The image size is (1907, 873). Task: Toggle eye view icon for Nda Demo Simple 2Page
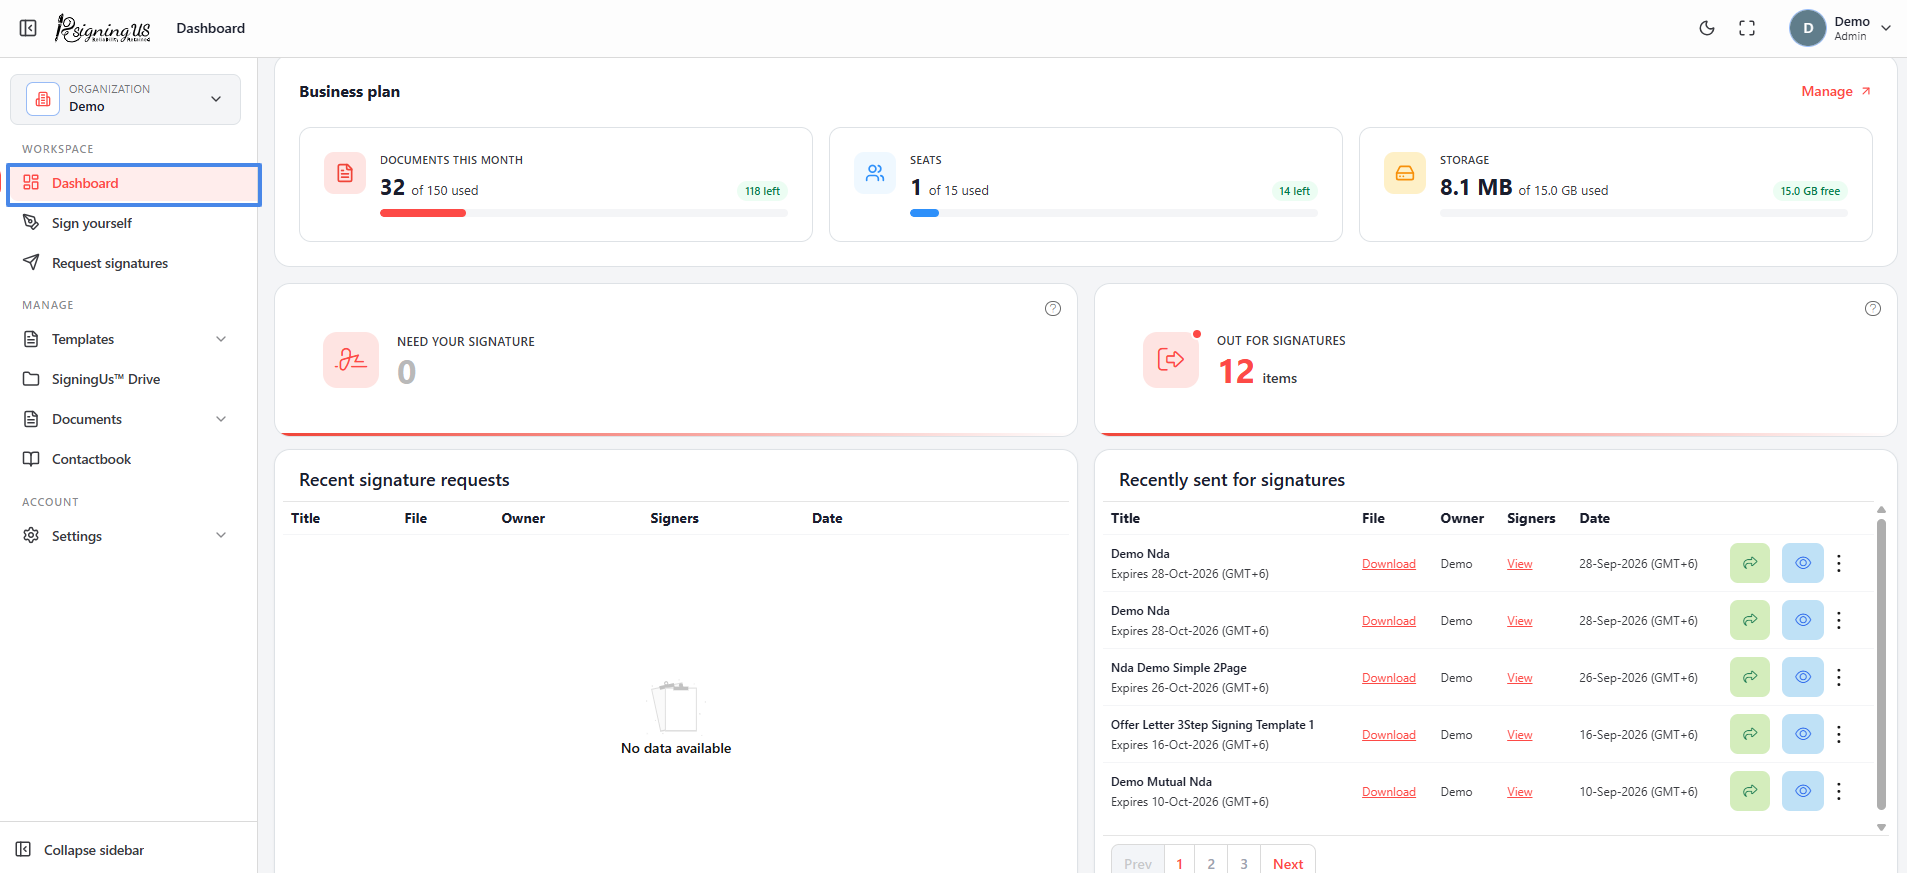1803,677
